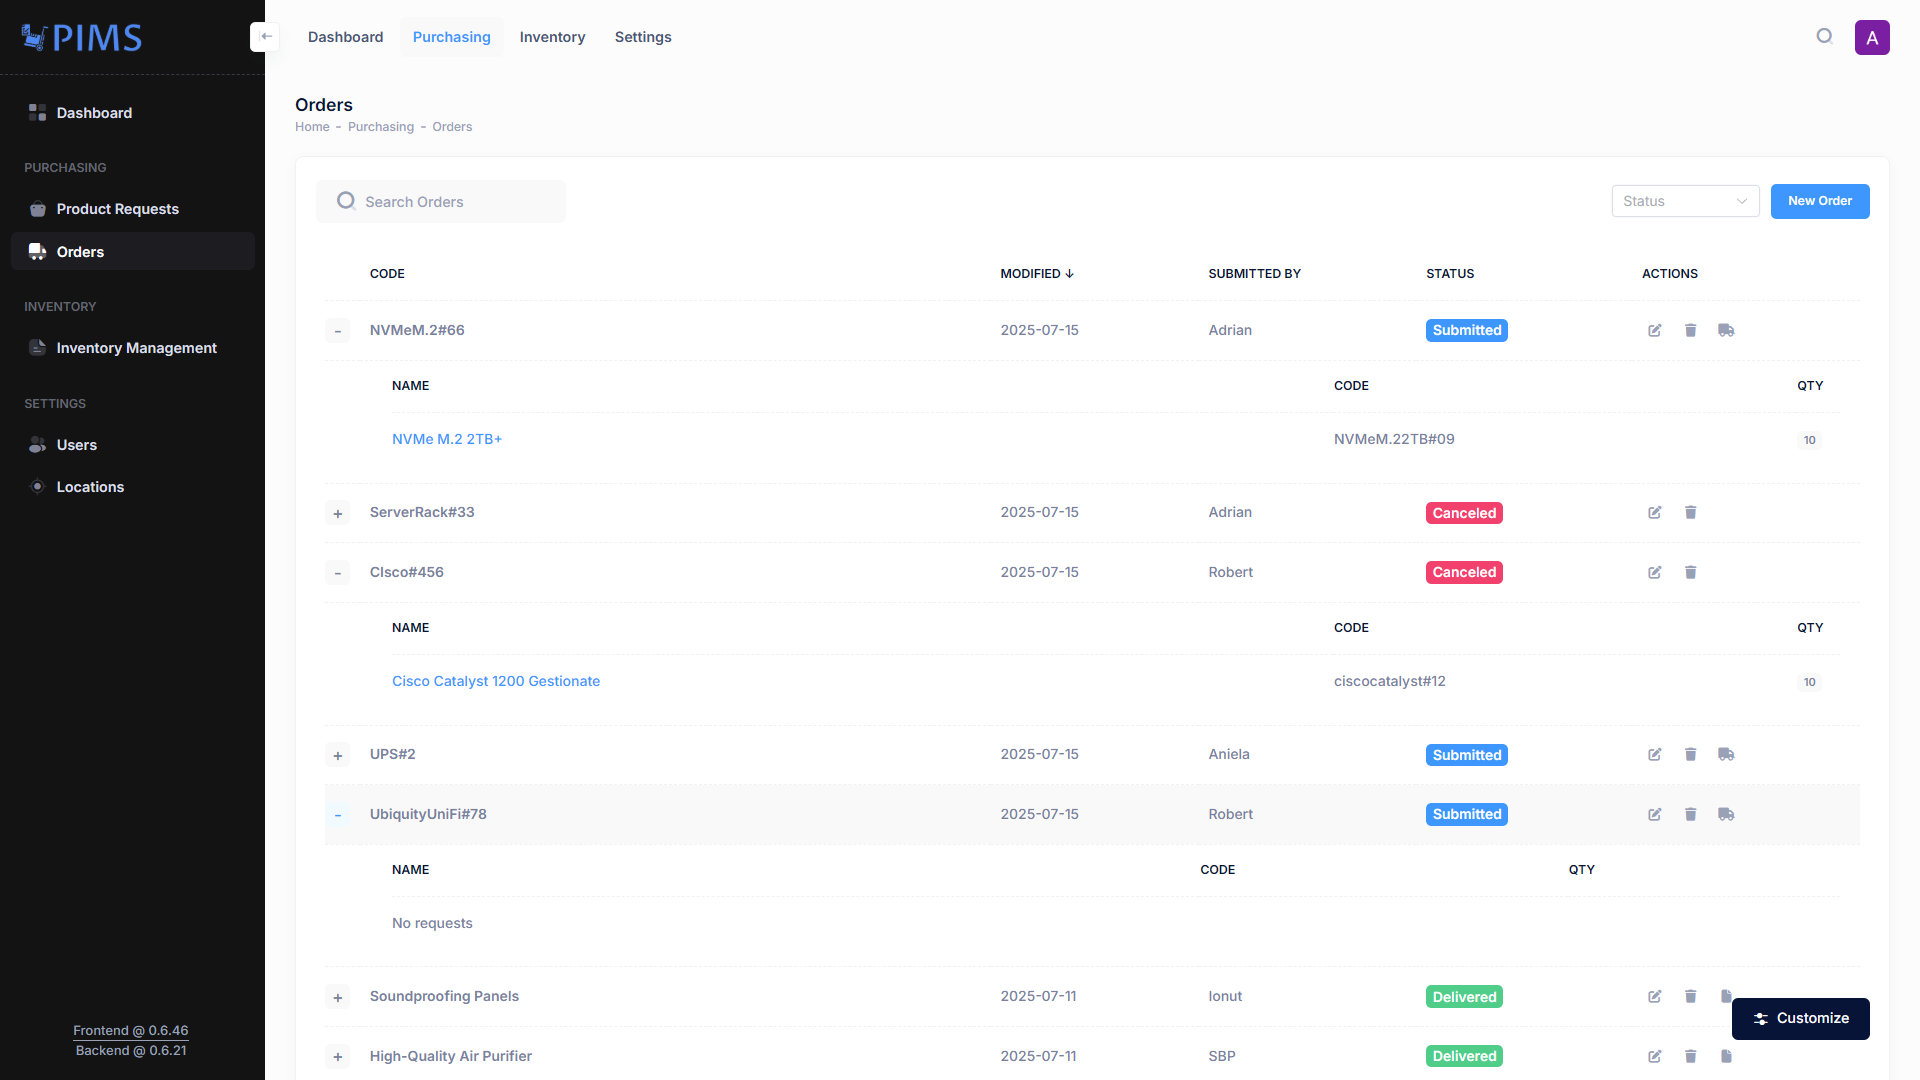Expand the Soundproofing Panels order details
This screenshot has width=1920, height=1080.
(x=338, y=998)
